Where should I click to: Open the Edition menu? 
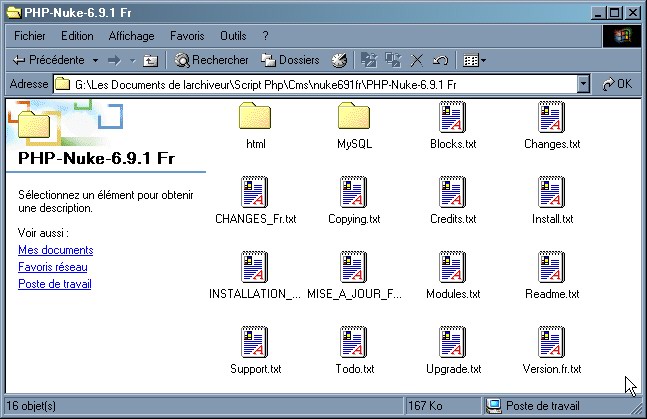point(77,36)
